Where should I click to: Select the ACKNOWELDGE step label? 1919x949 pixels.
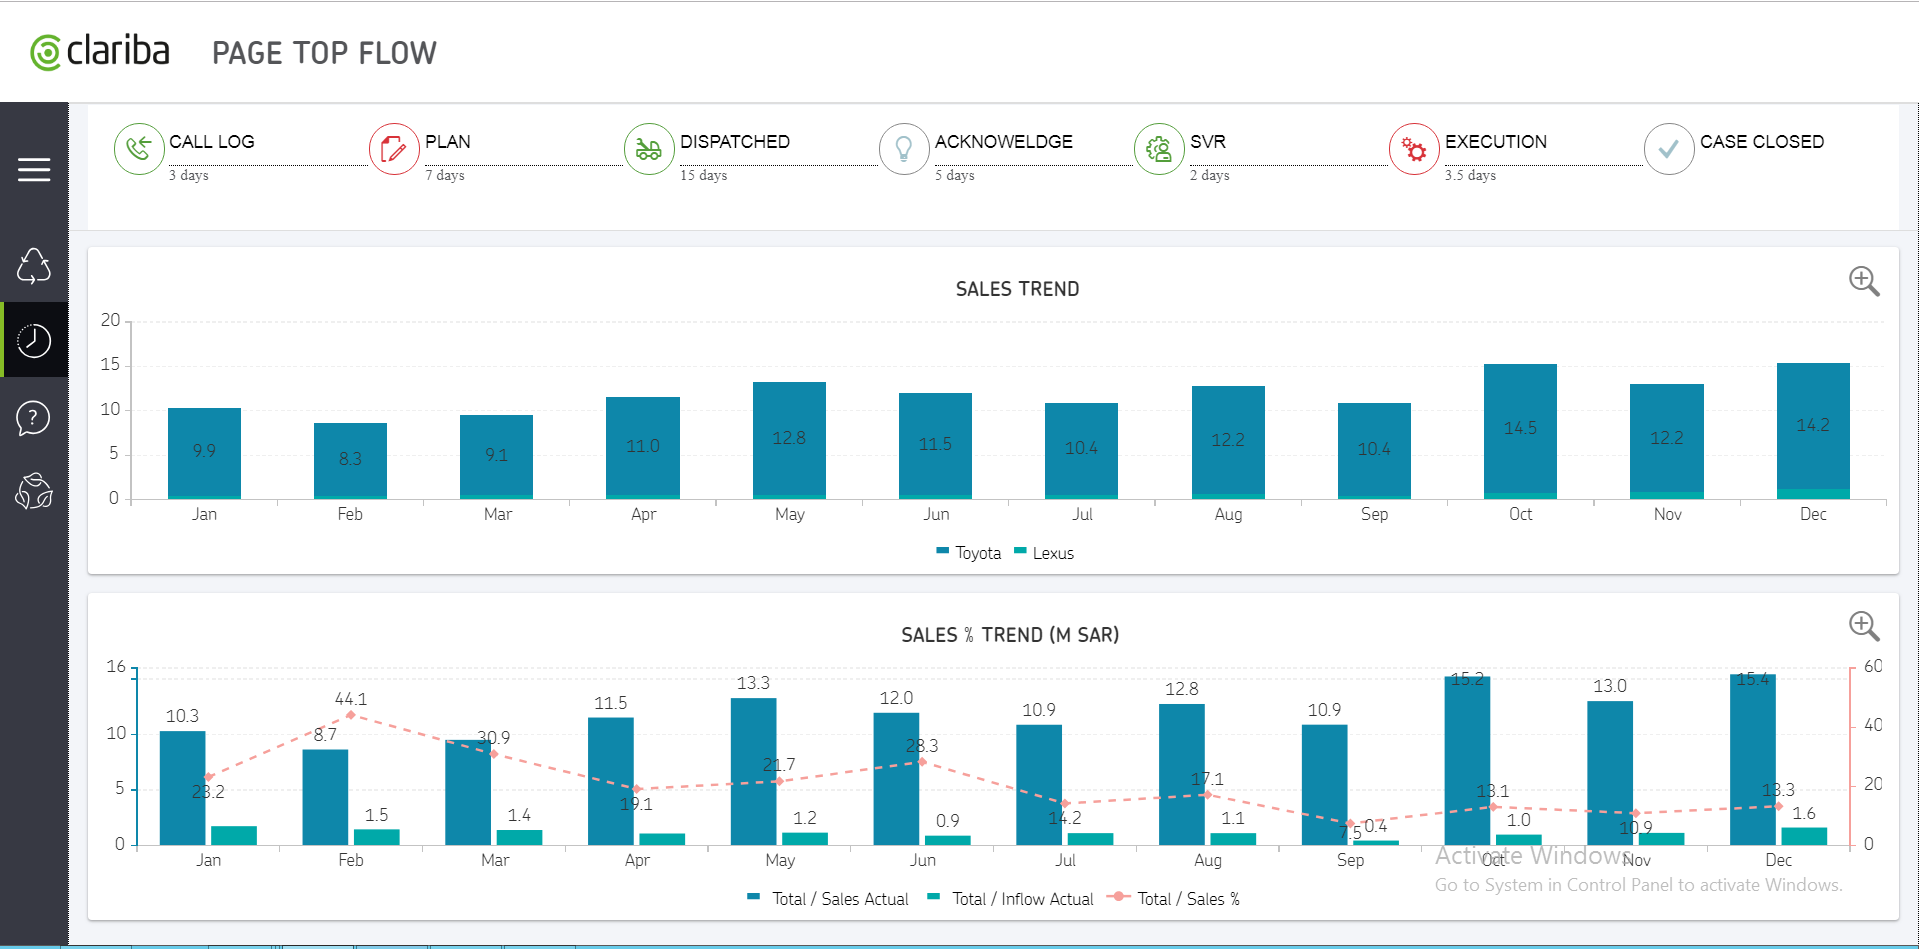1004,142
